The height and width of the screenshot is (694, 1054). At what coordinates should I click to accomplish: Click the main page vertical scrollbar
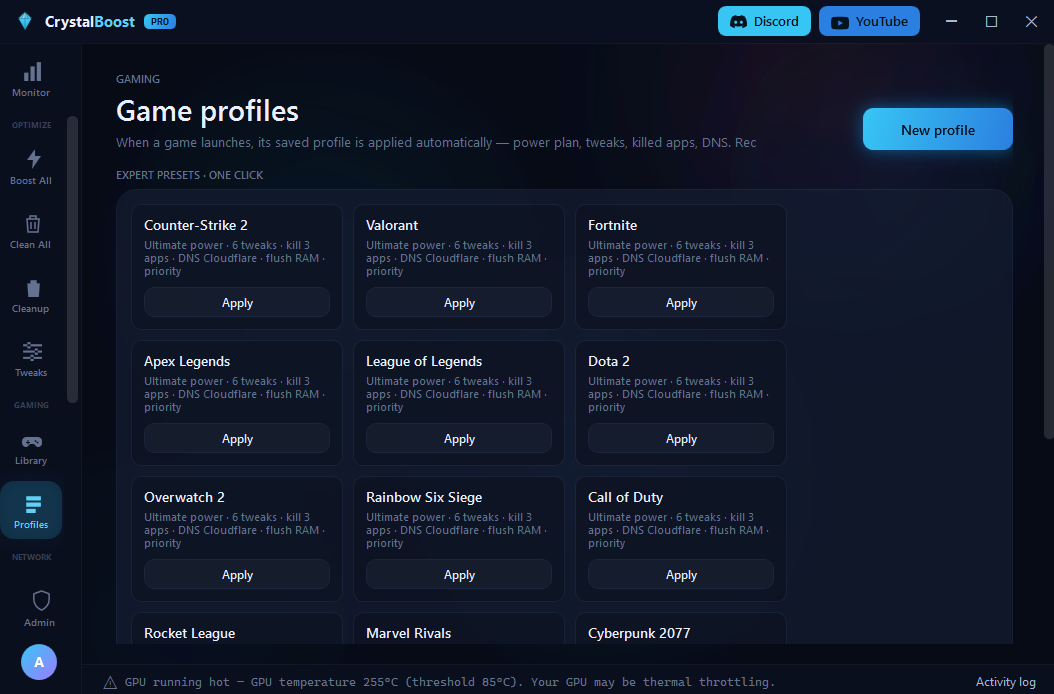[1049, 242]
